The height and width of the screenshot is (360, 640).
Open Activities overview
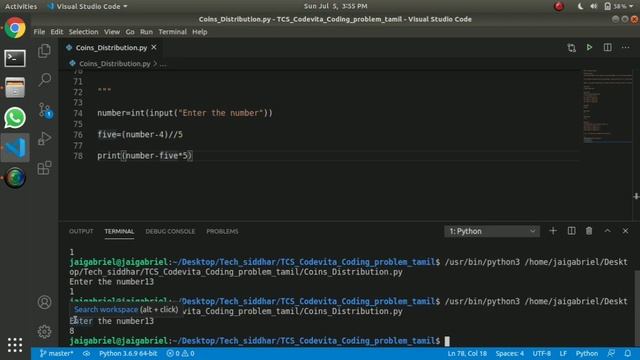(x=21, y=6)
